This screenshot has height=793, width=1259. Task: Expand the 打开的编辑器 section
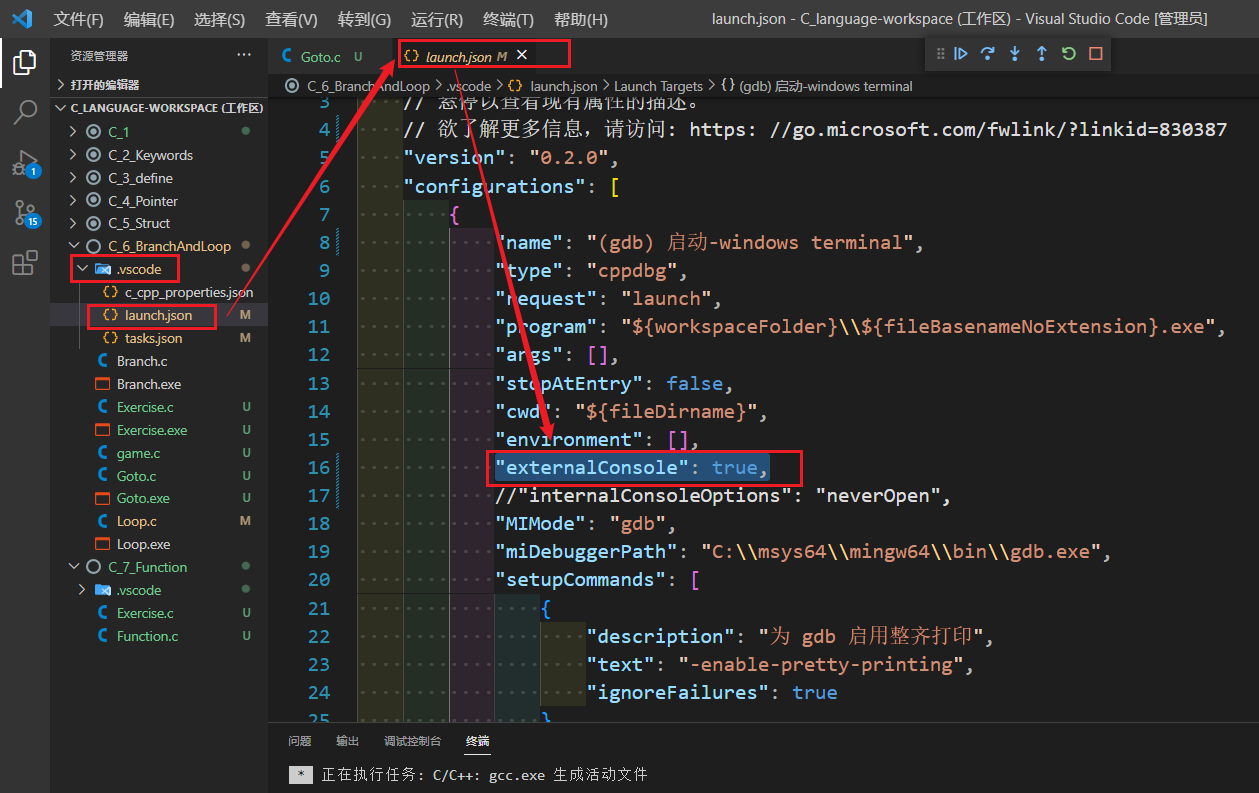pyautogui.click(x=159, y=85)
